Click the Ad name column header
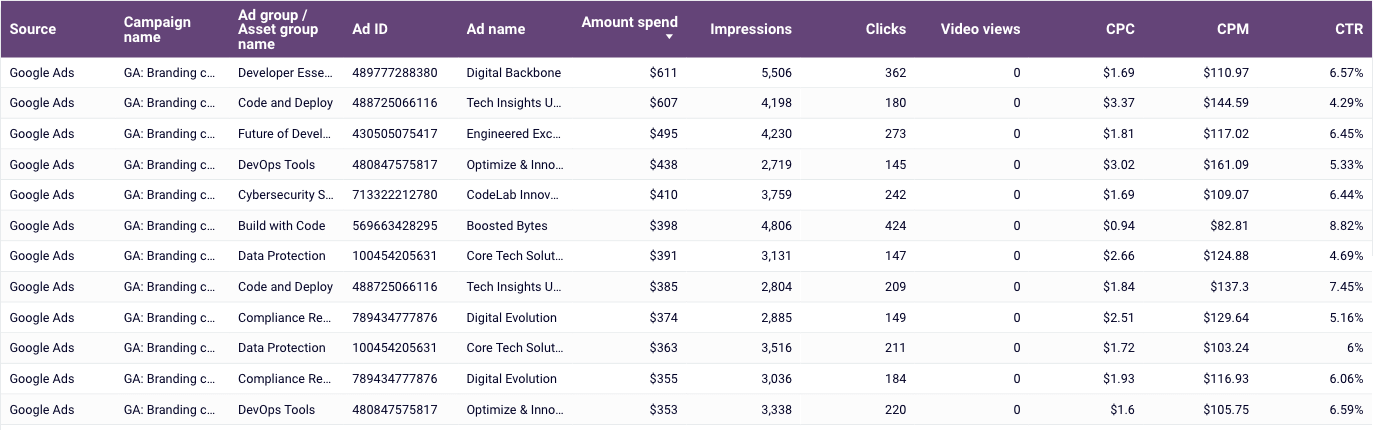 (x=496, y=29)
